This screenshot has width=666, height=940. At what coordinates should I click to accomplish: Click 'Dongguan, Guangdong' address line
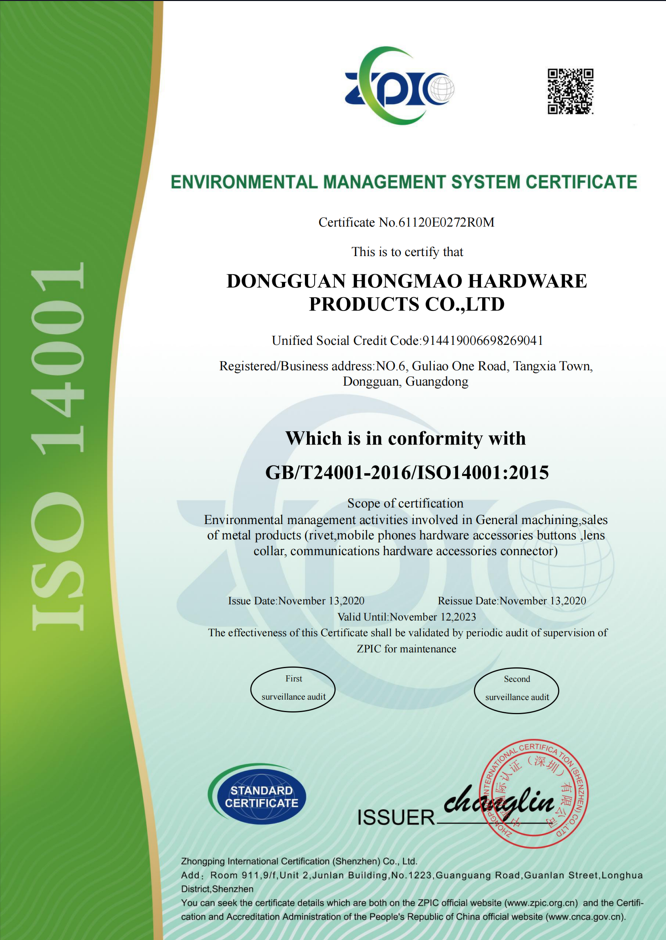[405, 382]
